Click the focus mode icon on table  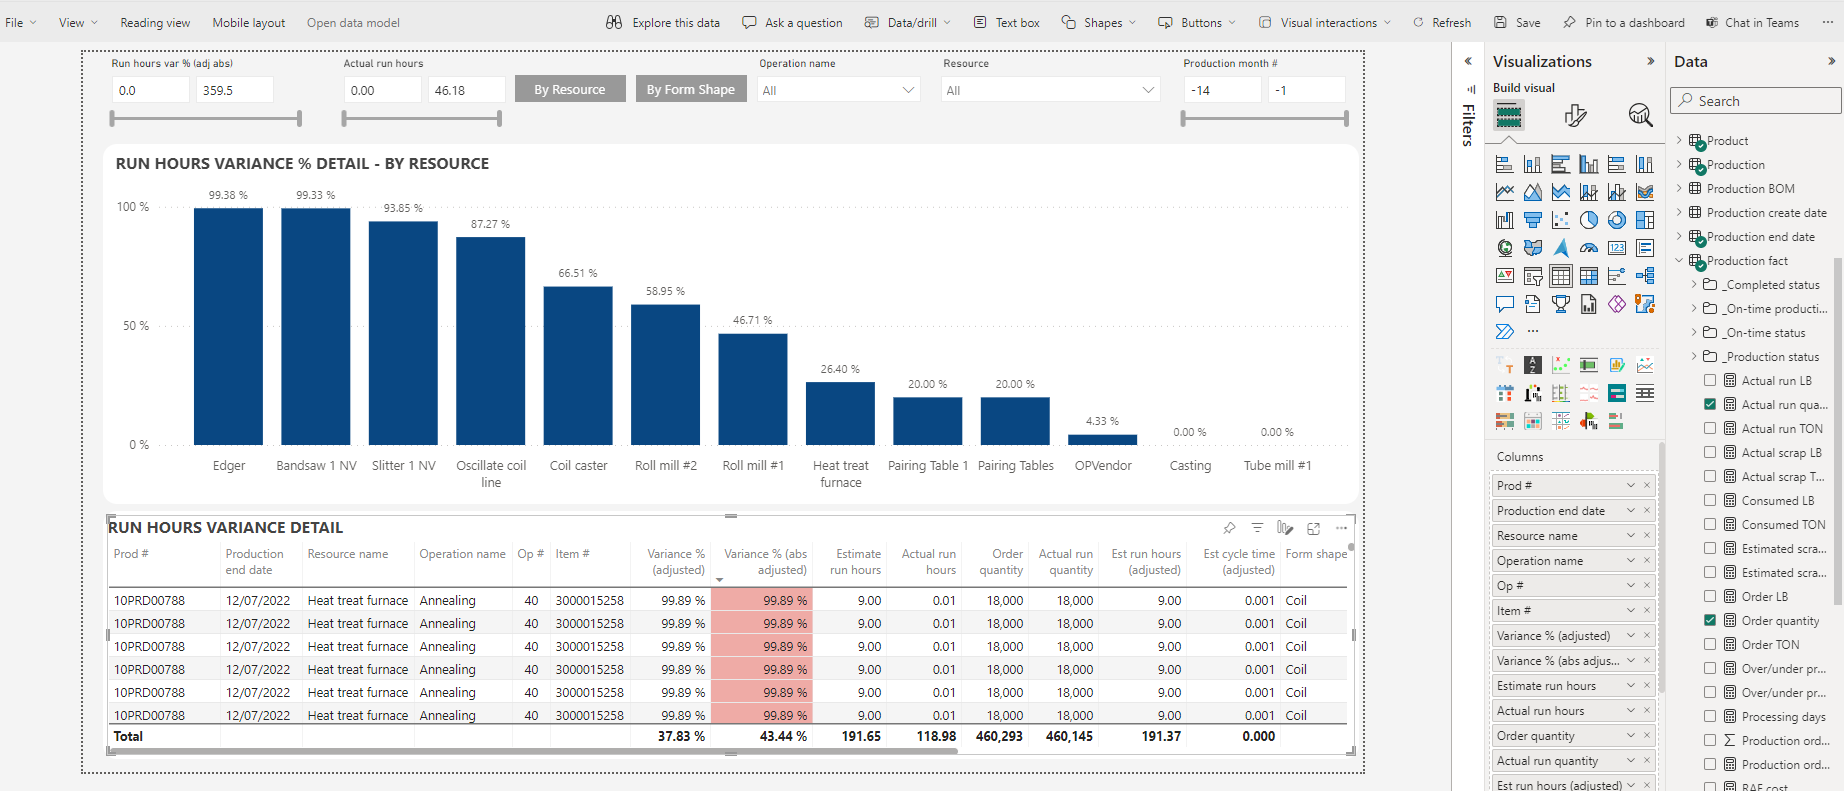(1313, 528)
